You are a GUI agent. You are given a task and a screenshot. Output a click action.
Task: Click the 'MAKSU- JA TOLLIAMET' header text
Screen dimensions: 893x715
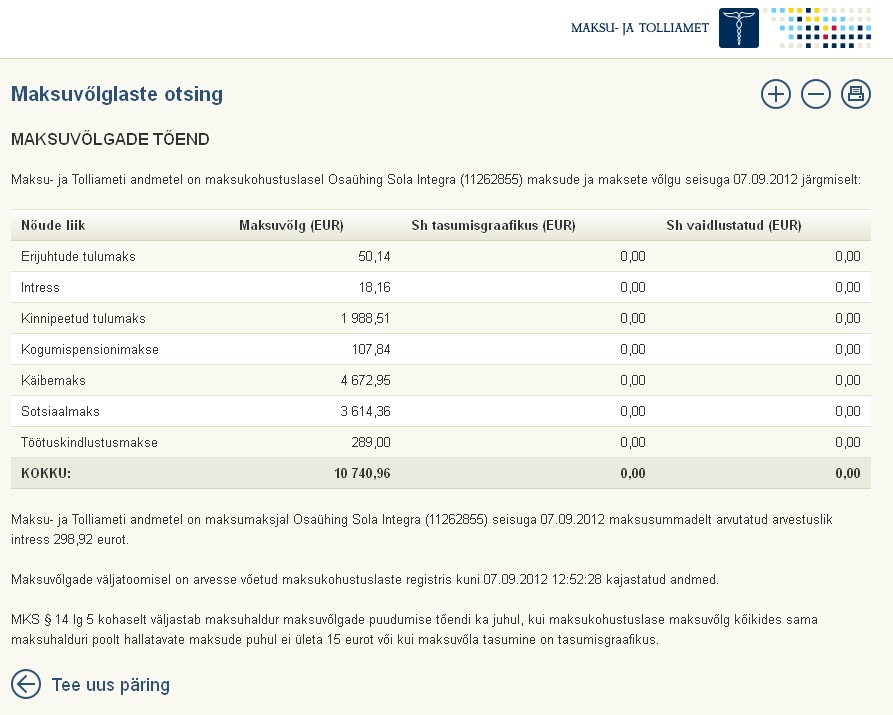[x=640, y=28]
